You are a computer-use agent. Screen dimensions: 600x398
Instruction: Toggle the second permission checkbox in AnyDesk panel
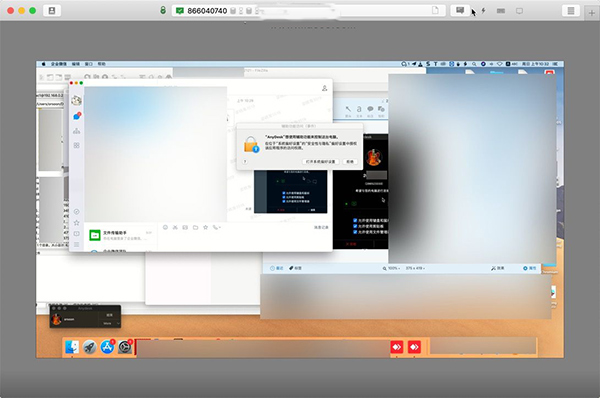355,226
